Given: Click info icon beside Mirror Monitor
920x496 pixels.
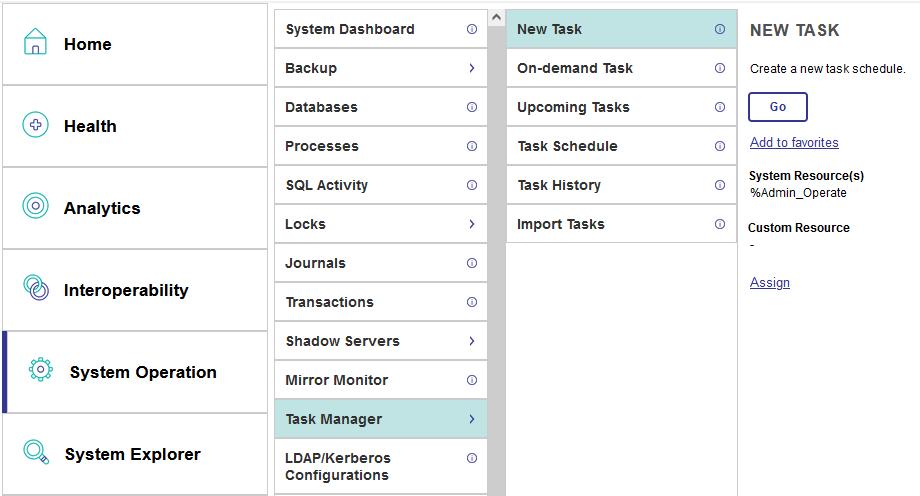Looking at the screenshot, I should click(472, 380).
